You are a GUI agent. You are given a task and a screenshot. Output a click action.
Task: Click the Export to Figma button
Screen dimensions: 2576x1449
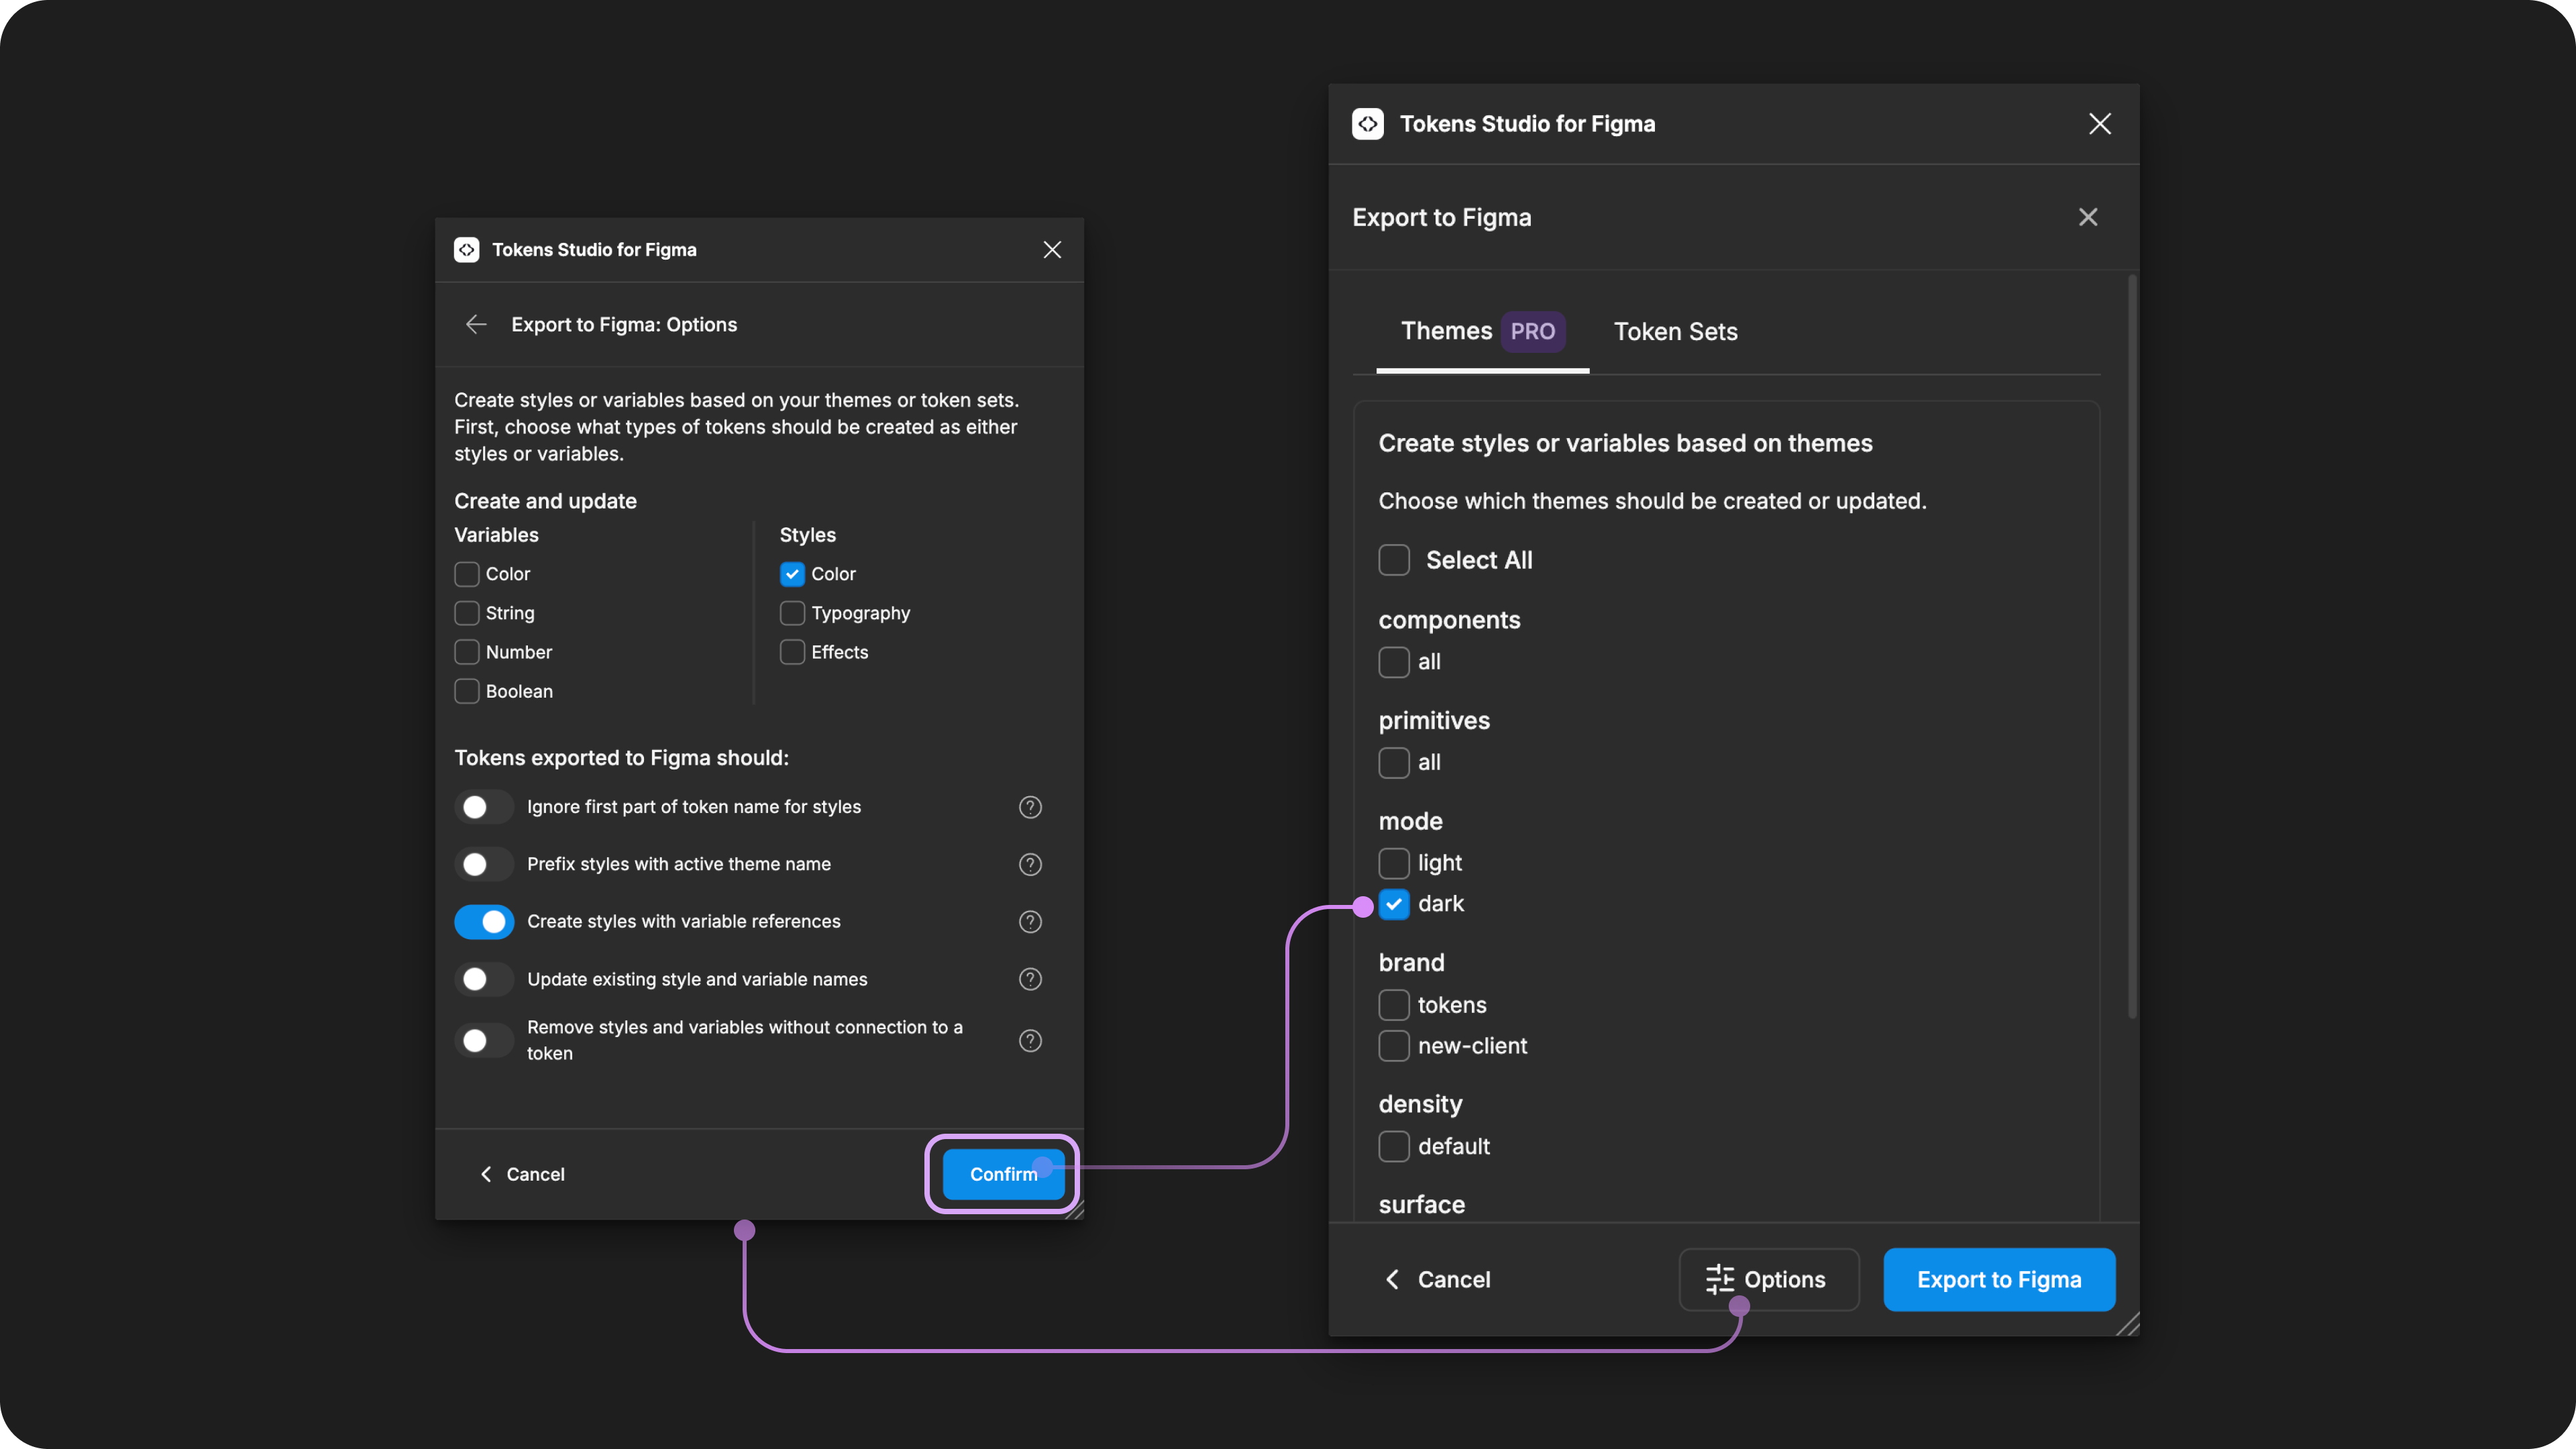[x=1999, y=1279]
